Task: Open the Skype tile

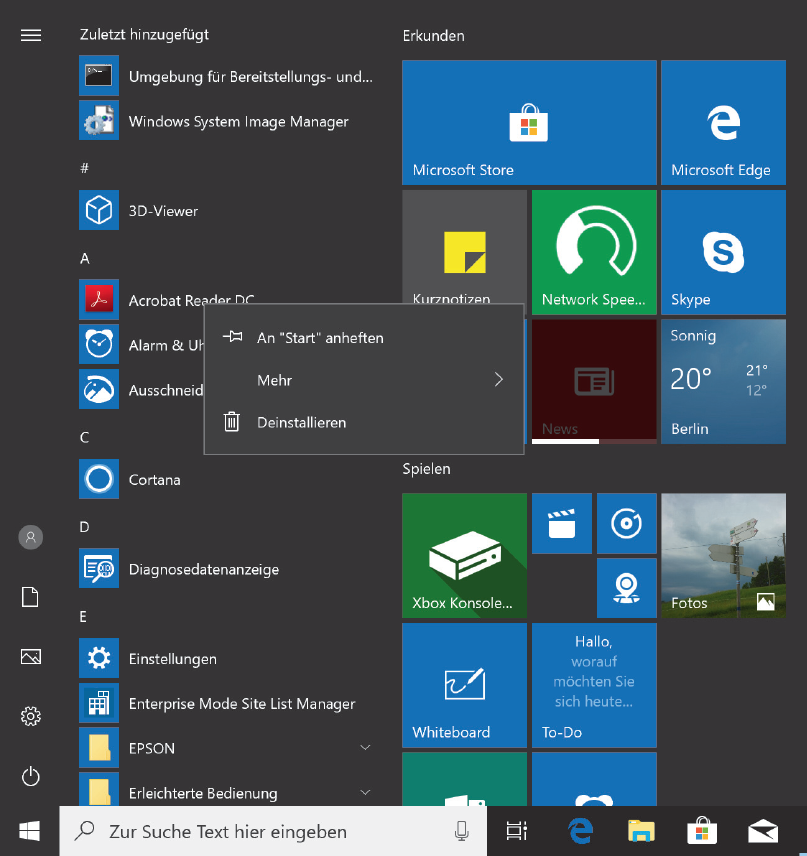Action: [x=723, y=252]
